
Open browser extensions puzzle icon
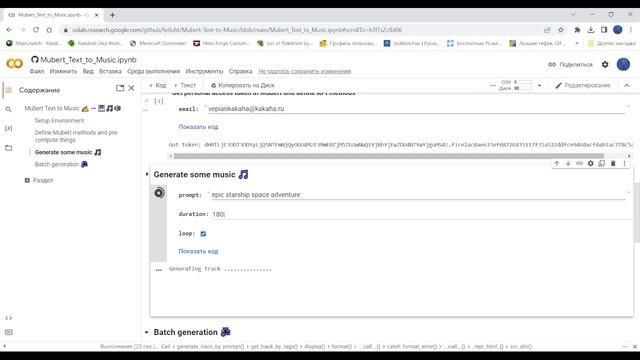(577, 30)
